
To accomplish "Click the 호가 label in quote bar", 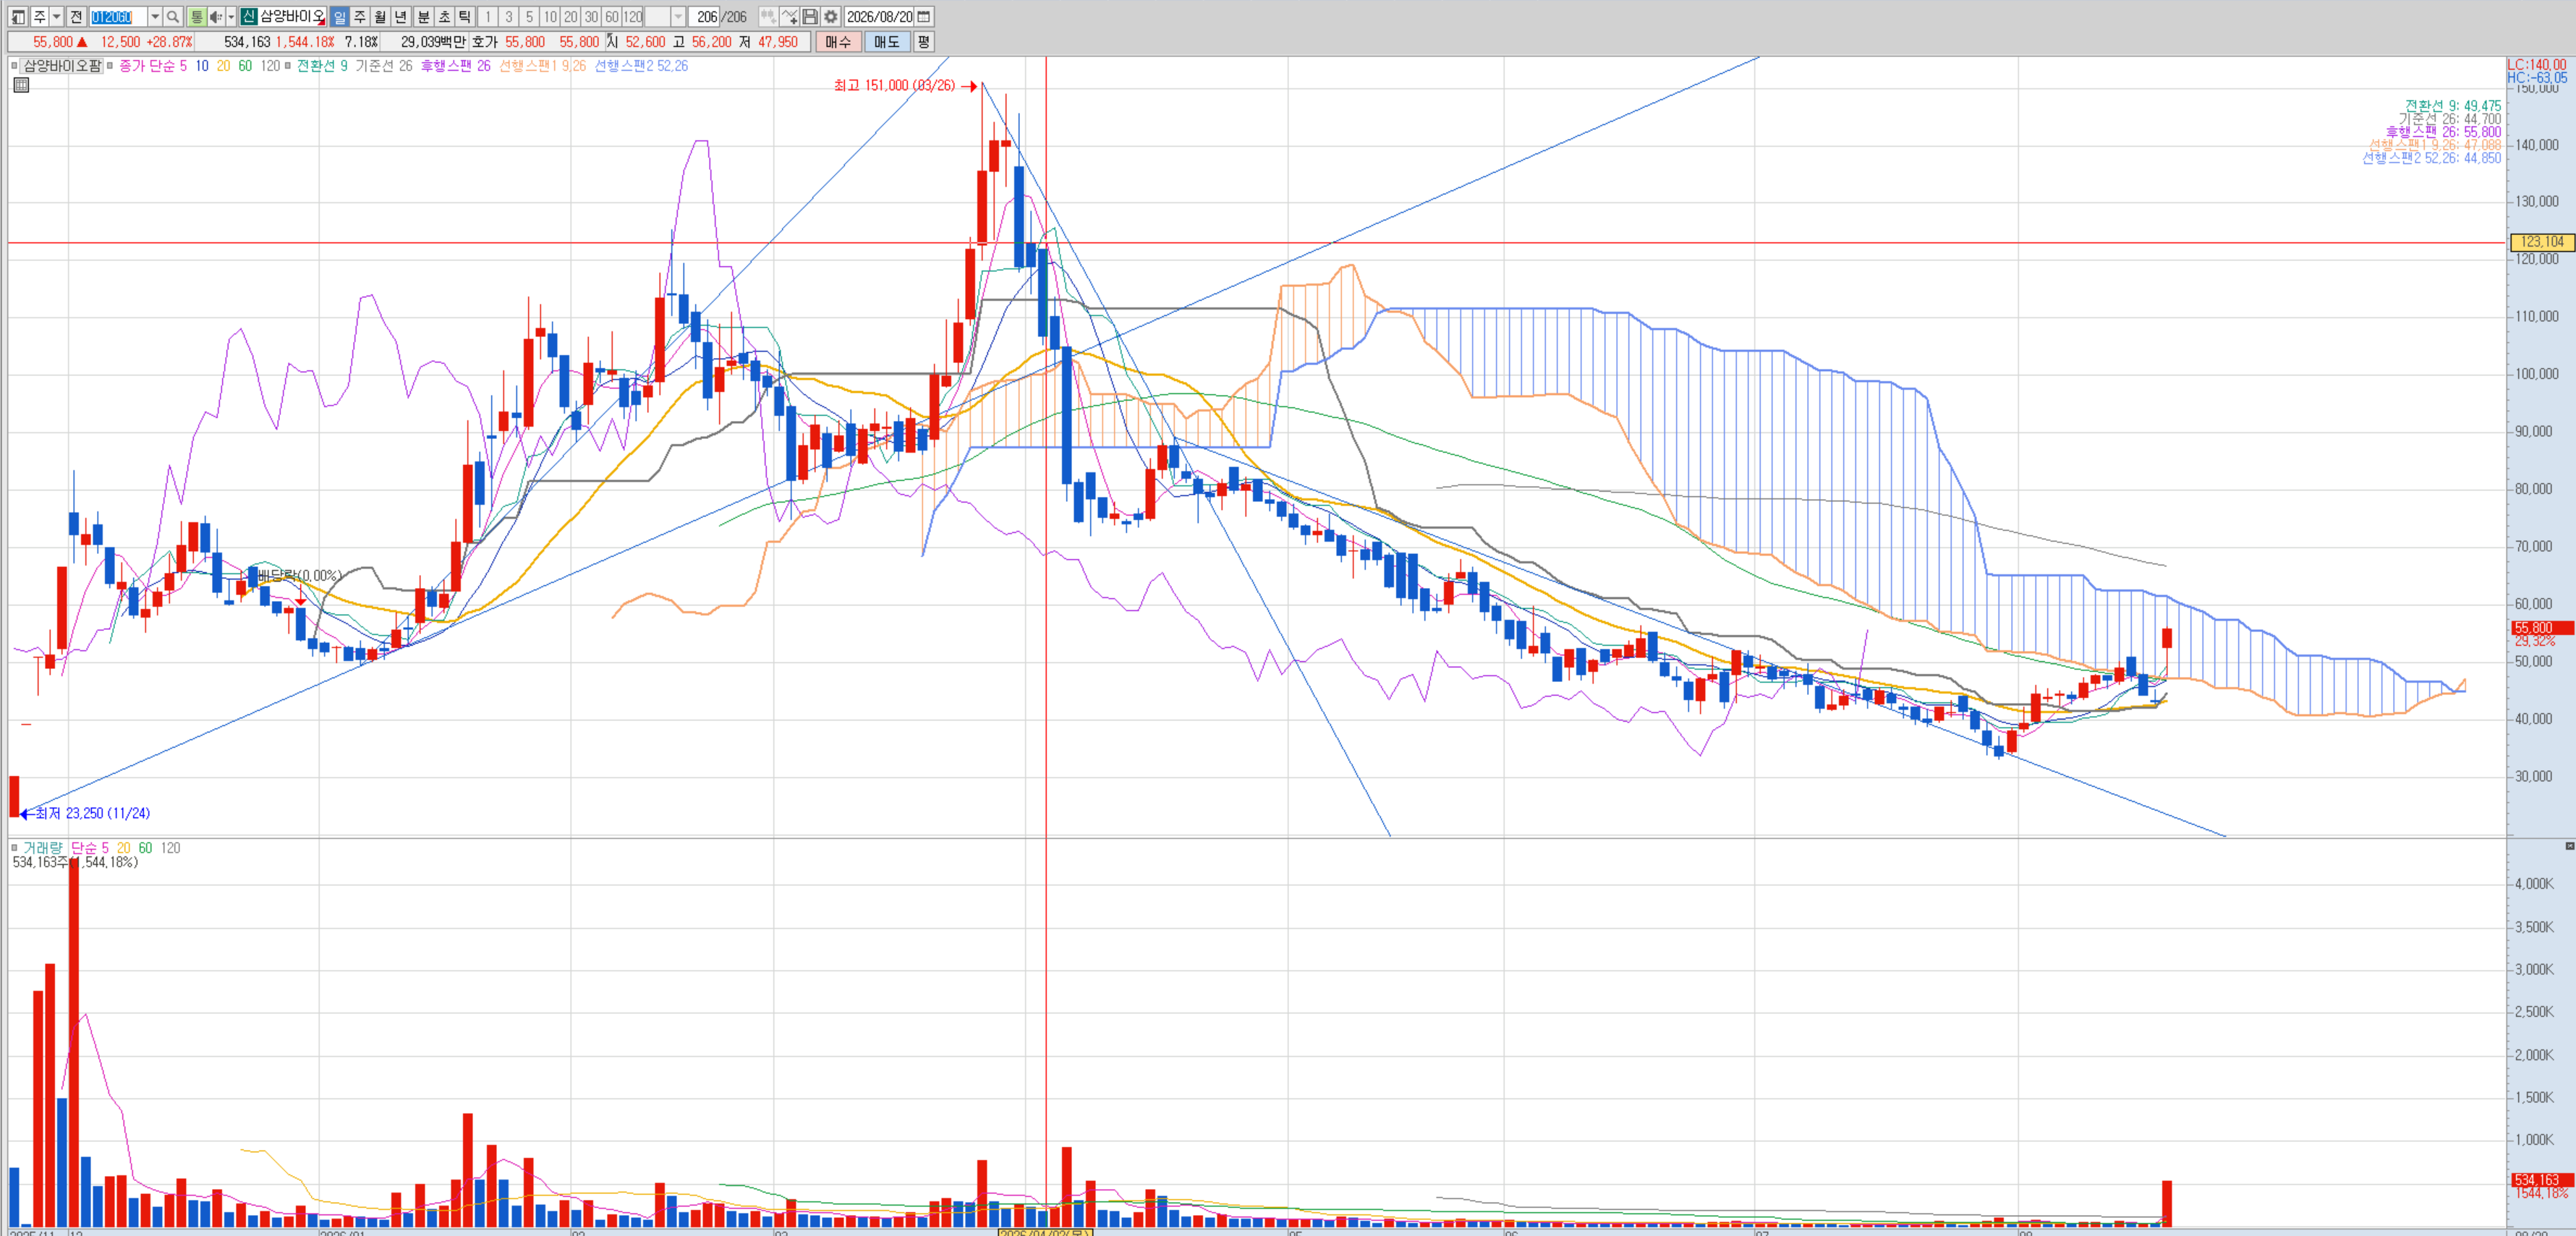I will tap(485, 42).
